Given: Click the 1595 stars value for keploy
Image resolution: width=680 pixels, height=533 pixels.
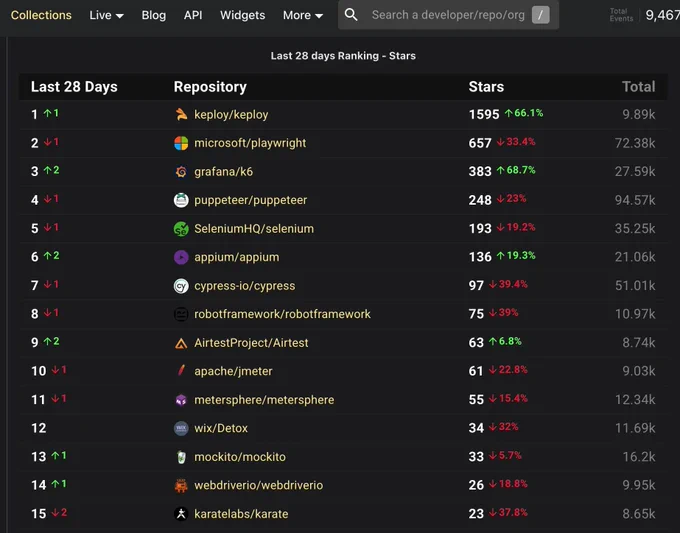Looking at the screenshot, I should point(484,114).
